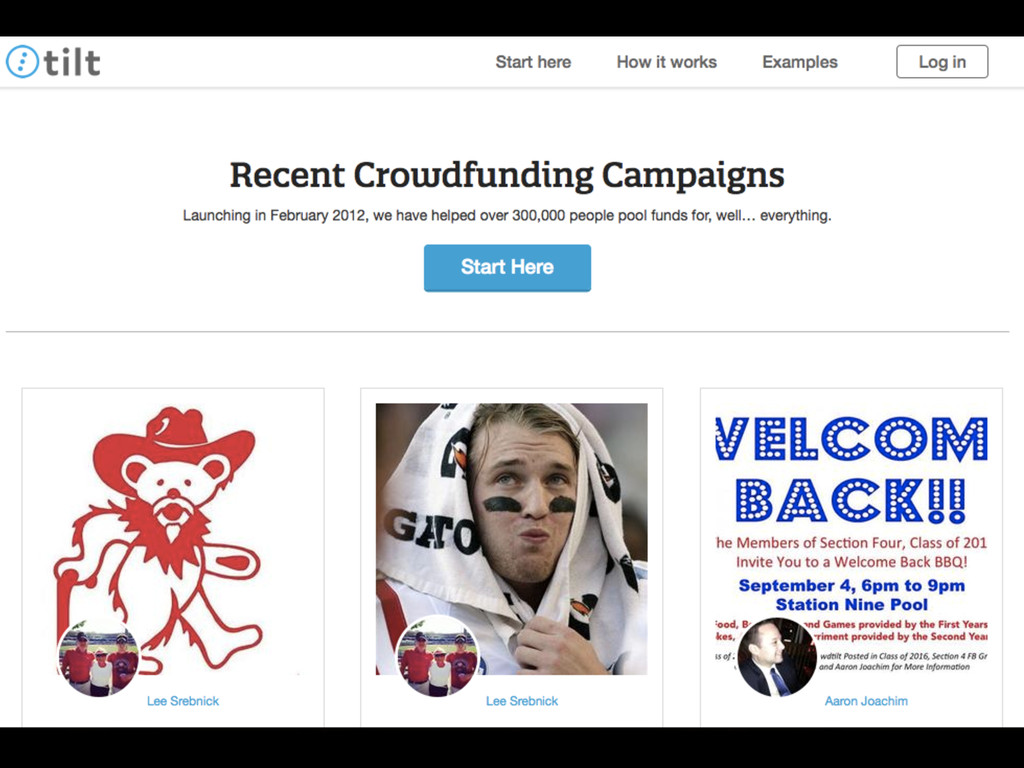Image resolution: width=1024 pixels, height=768 pixels.
Task: Open the Aaron Joachim profile link
Action: (x=866, y=701)
